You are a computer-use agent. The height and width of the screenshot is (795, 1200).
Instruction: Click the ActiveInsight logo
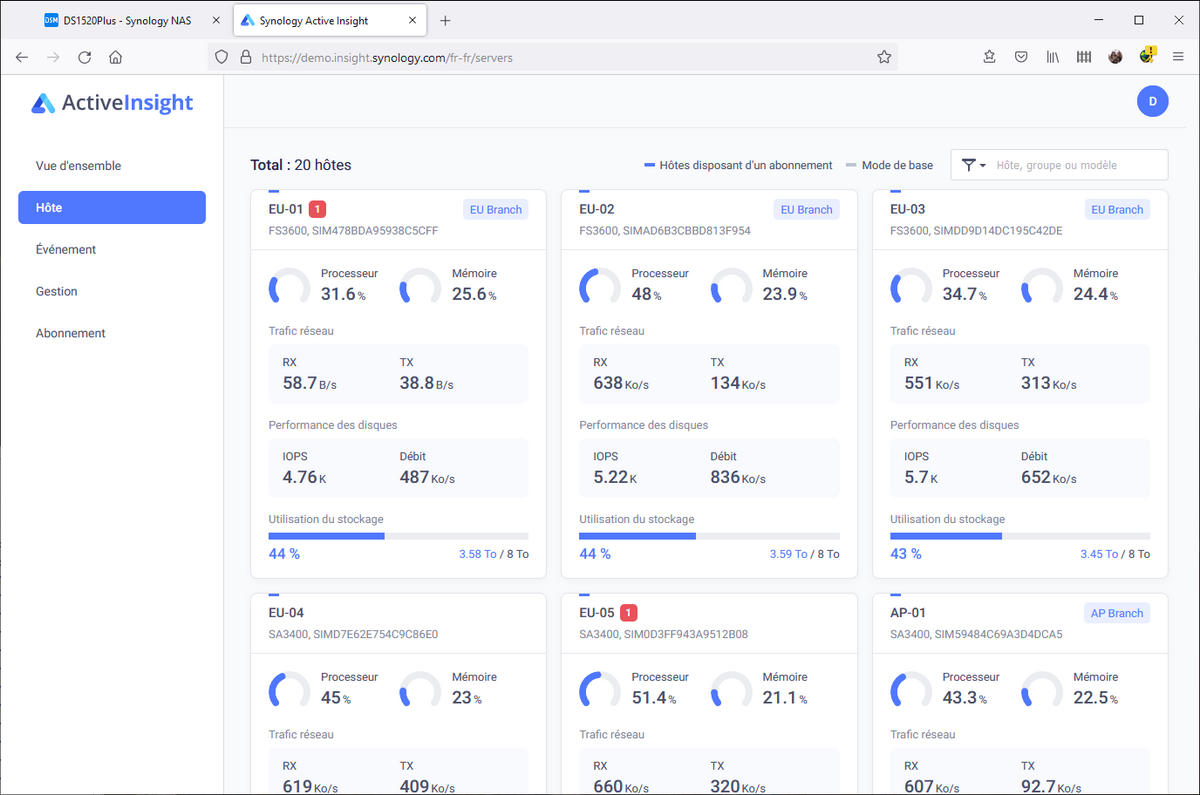(112, 102)
